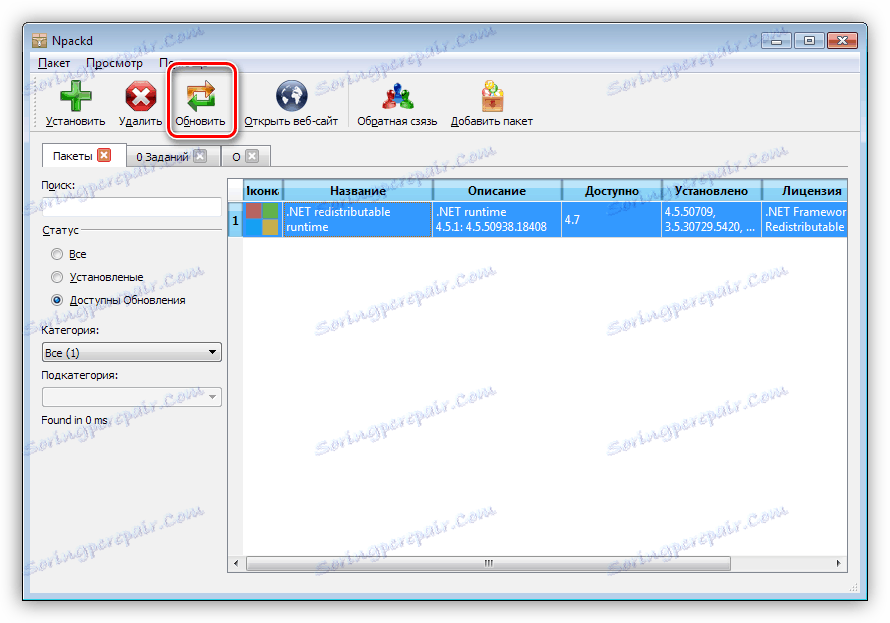
Task: Open the Подкатегория dropdown
Action: point(132,397)
